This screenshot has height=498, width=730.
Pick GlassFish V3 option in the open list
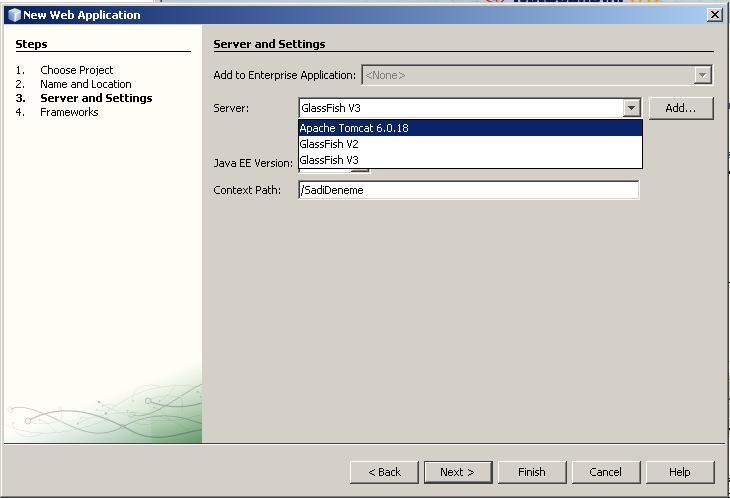coord(470,160)
